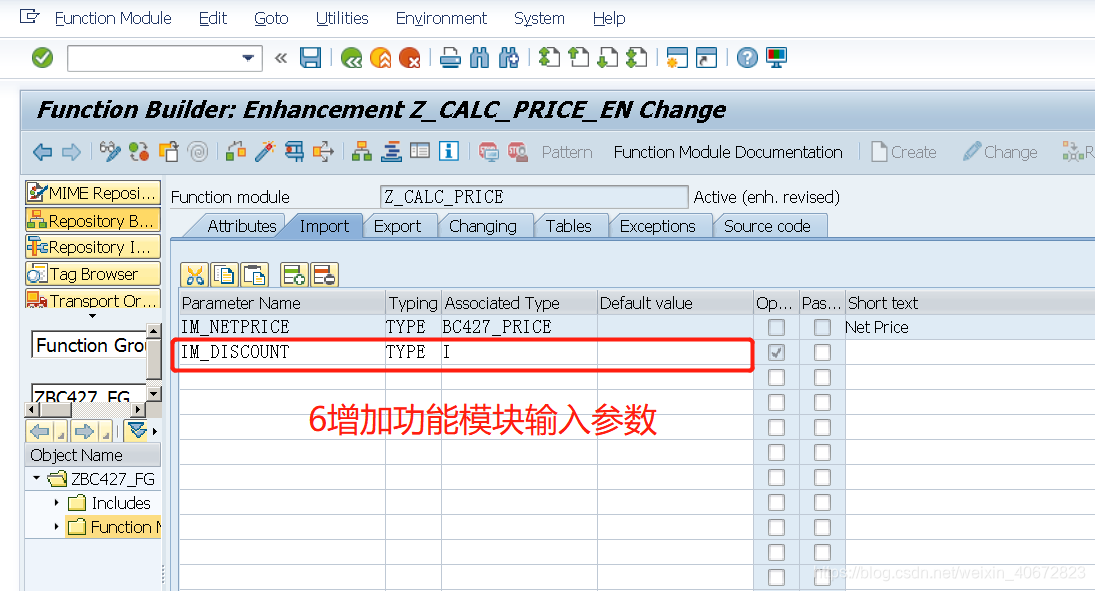This screenshot has height=591, width=1095.
Task: Click the BC427_PRICE associated type cell
Action: click(x=520, y=327)
